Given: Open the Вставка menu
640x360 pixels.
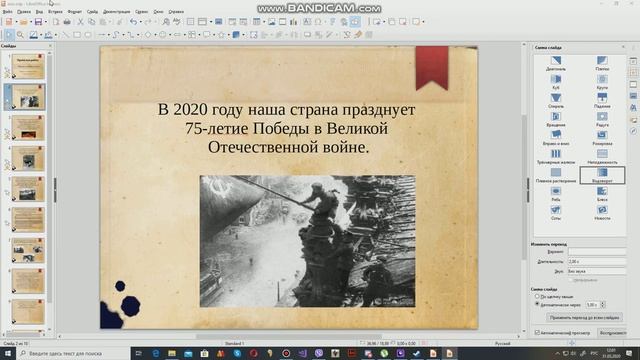Looking at the screenshot, I should 55,12.
